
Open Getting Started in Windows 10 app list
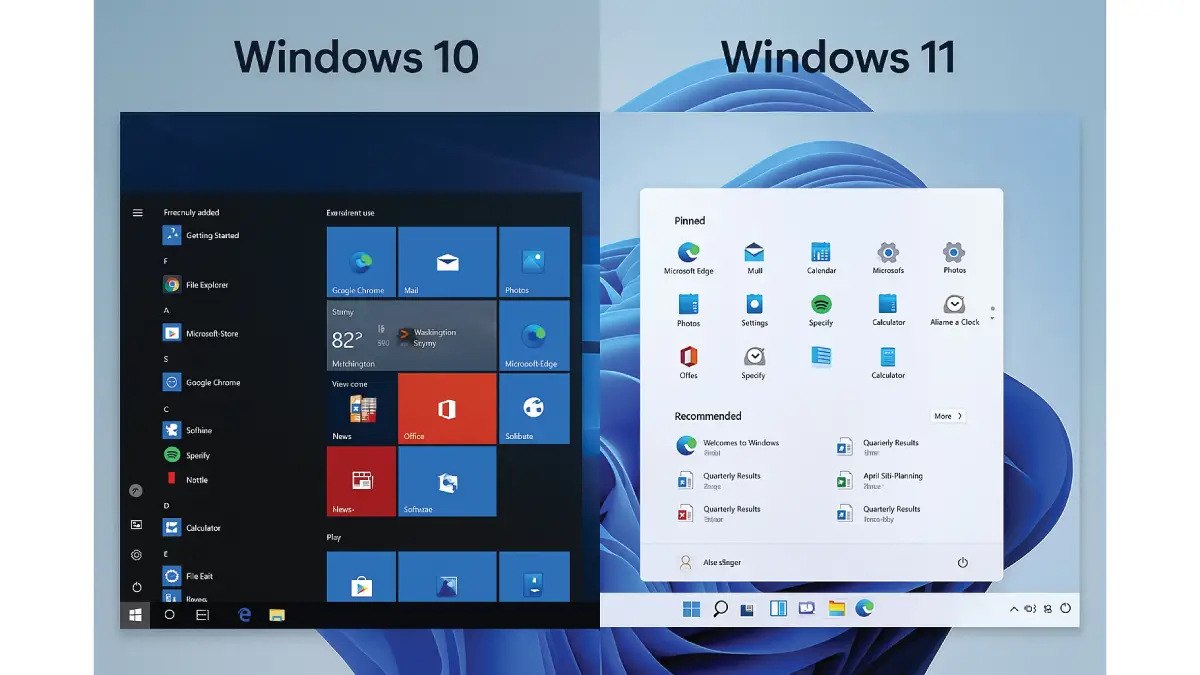tap(202, 236)
